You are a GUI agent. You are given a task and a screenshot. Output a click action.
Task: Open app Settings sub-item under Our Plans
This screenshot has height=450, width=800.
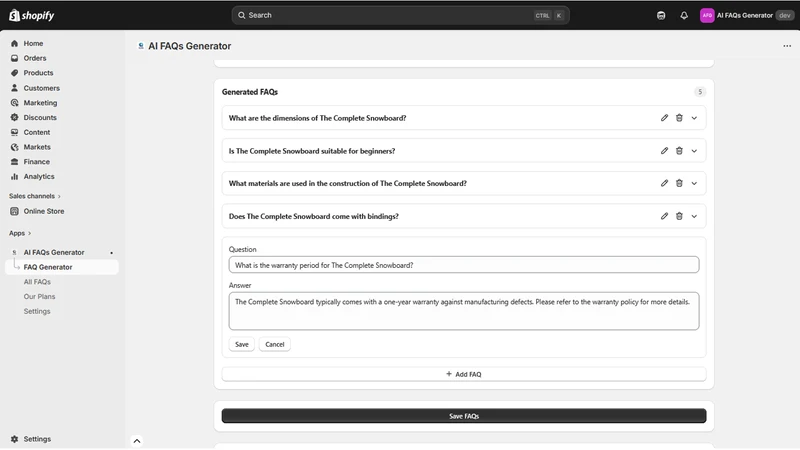(37, 311)
